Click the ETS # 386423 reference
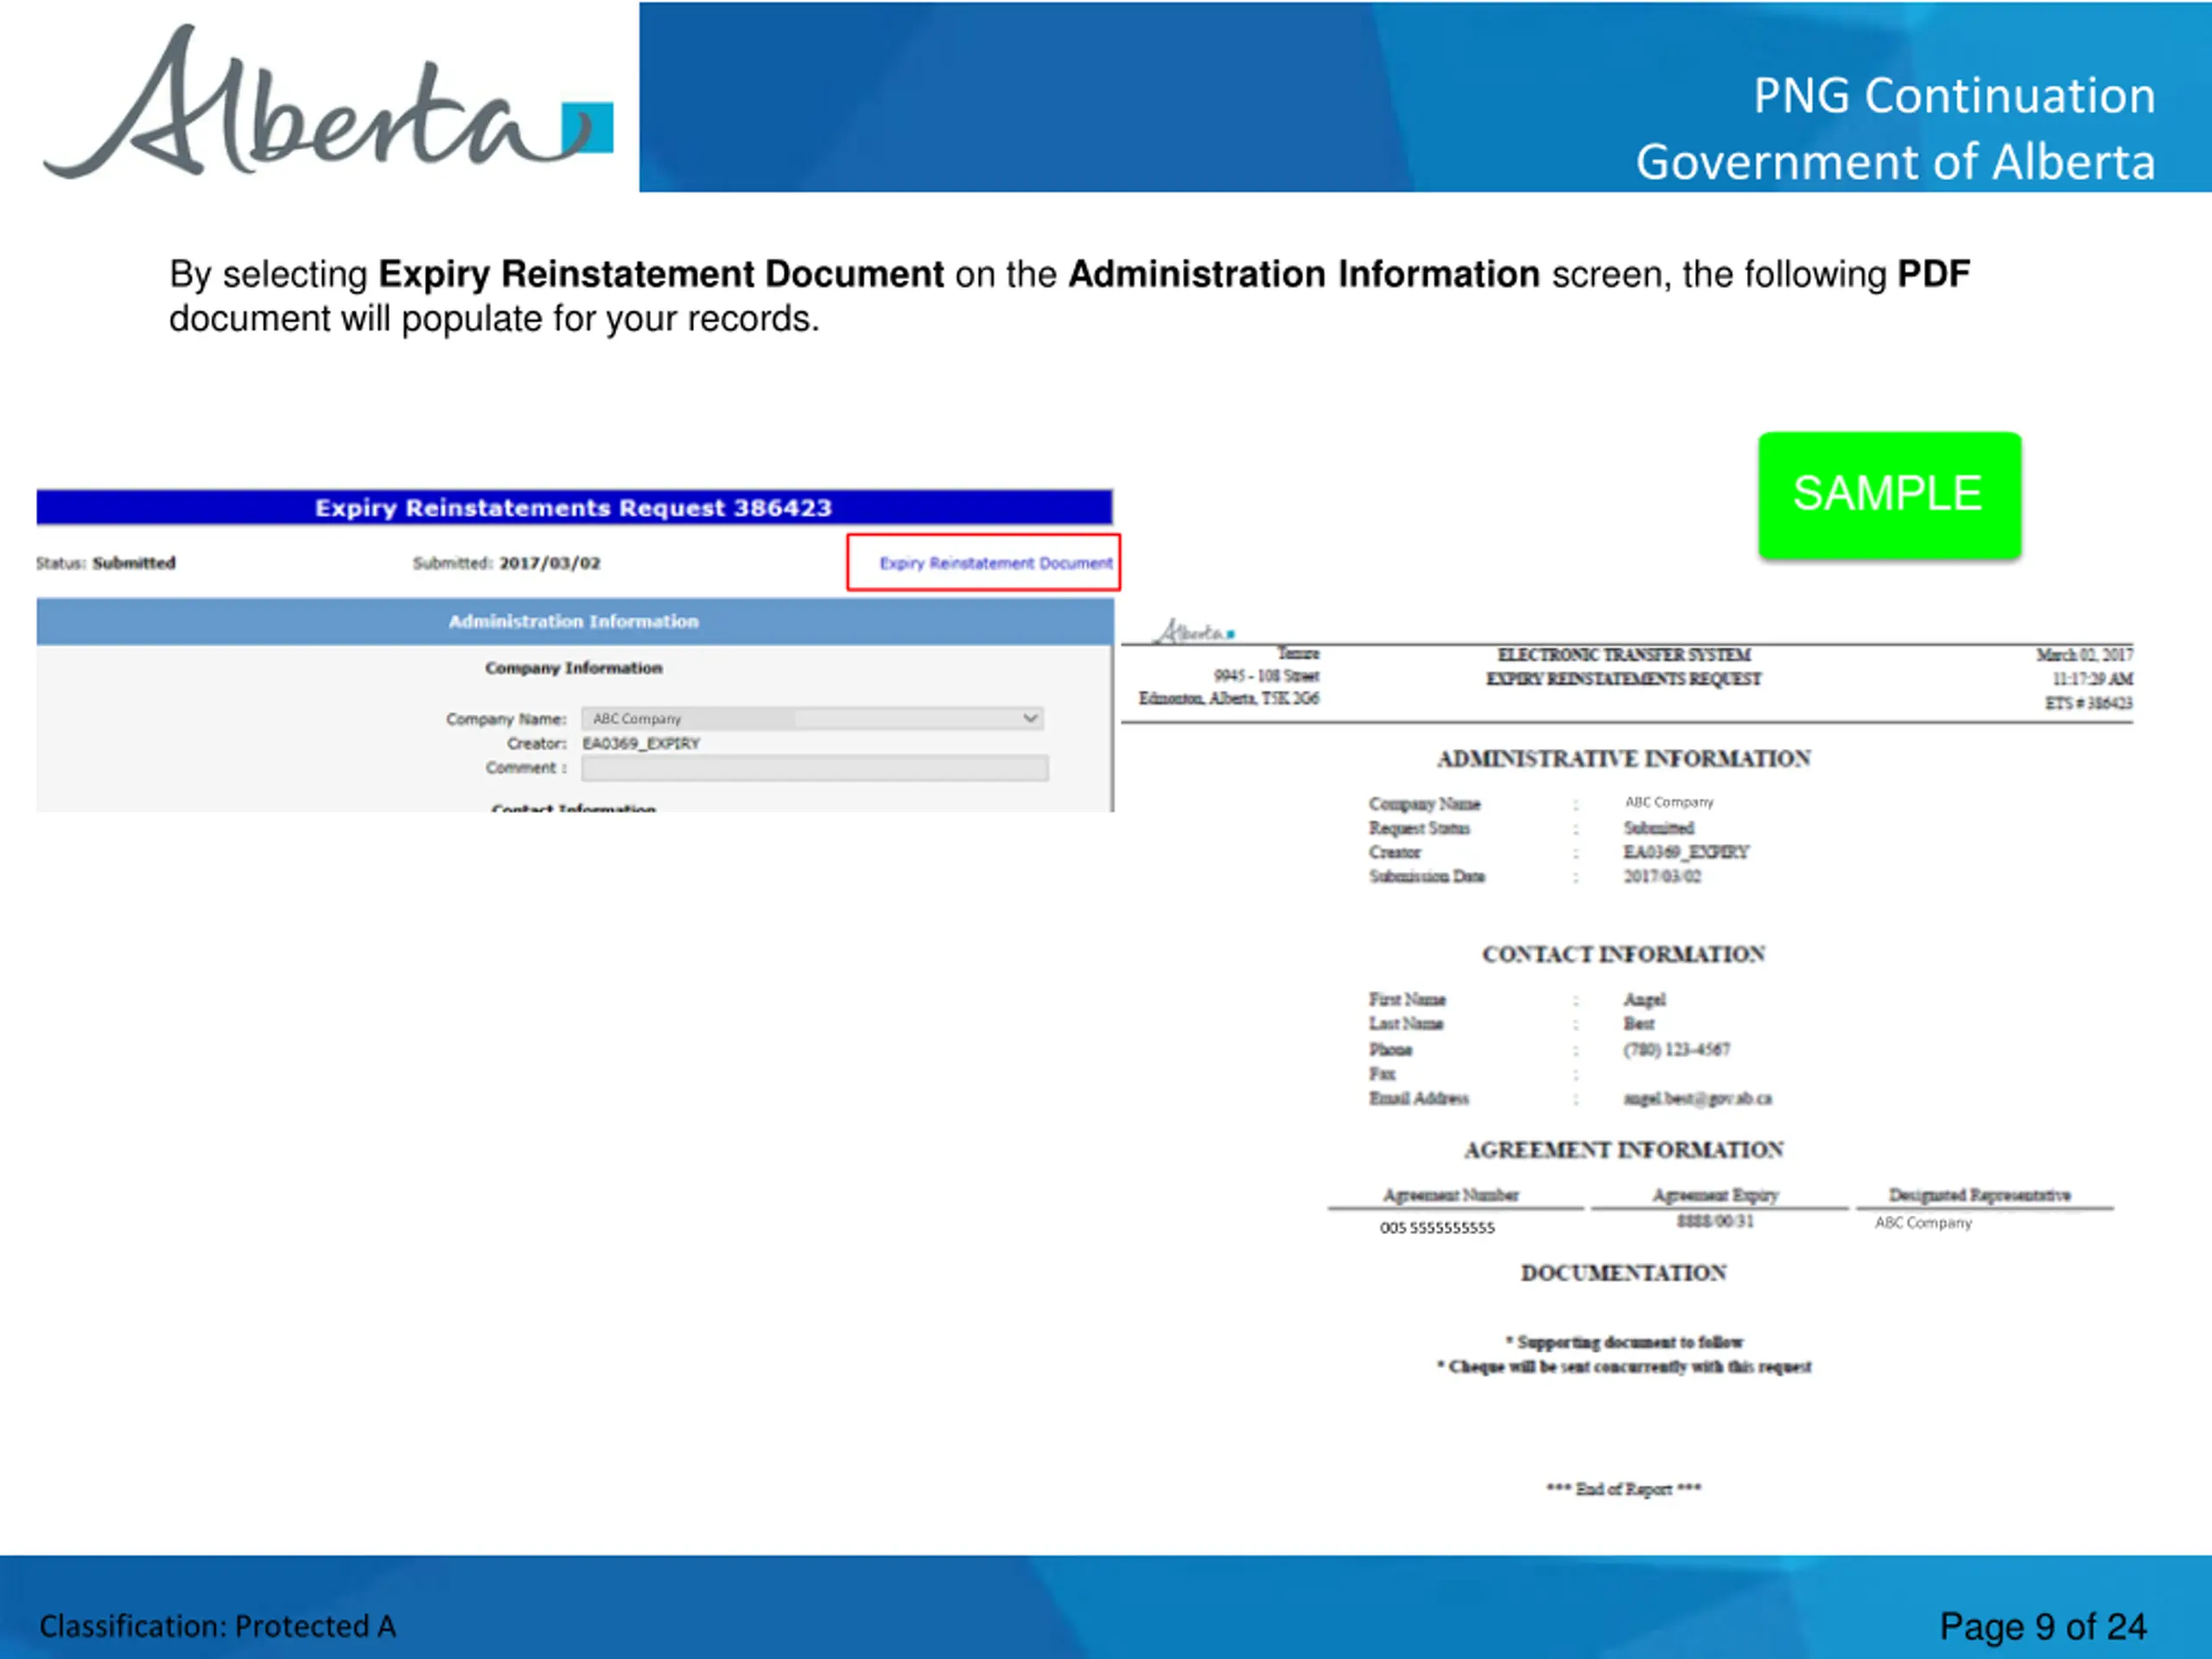 tap(2088, 703)
